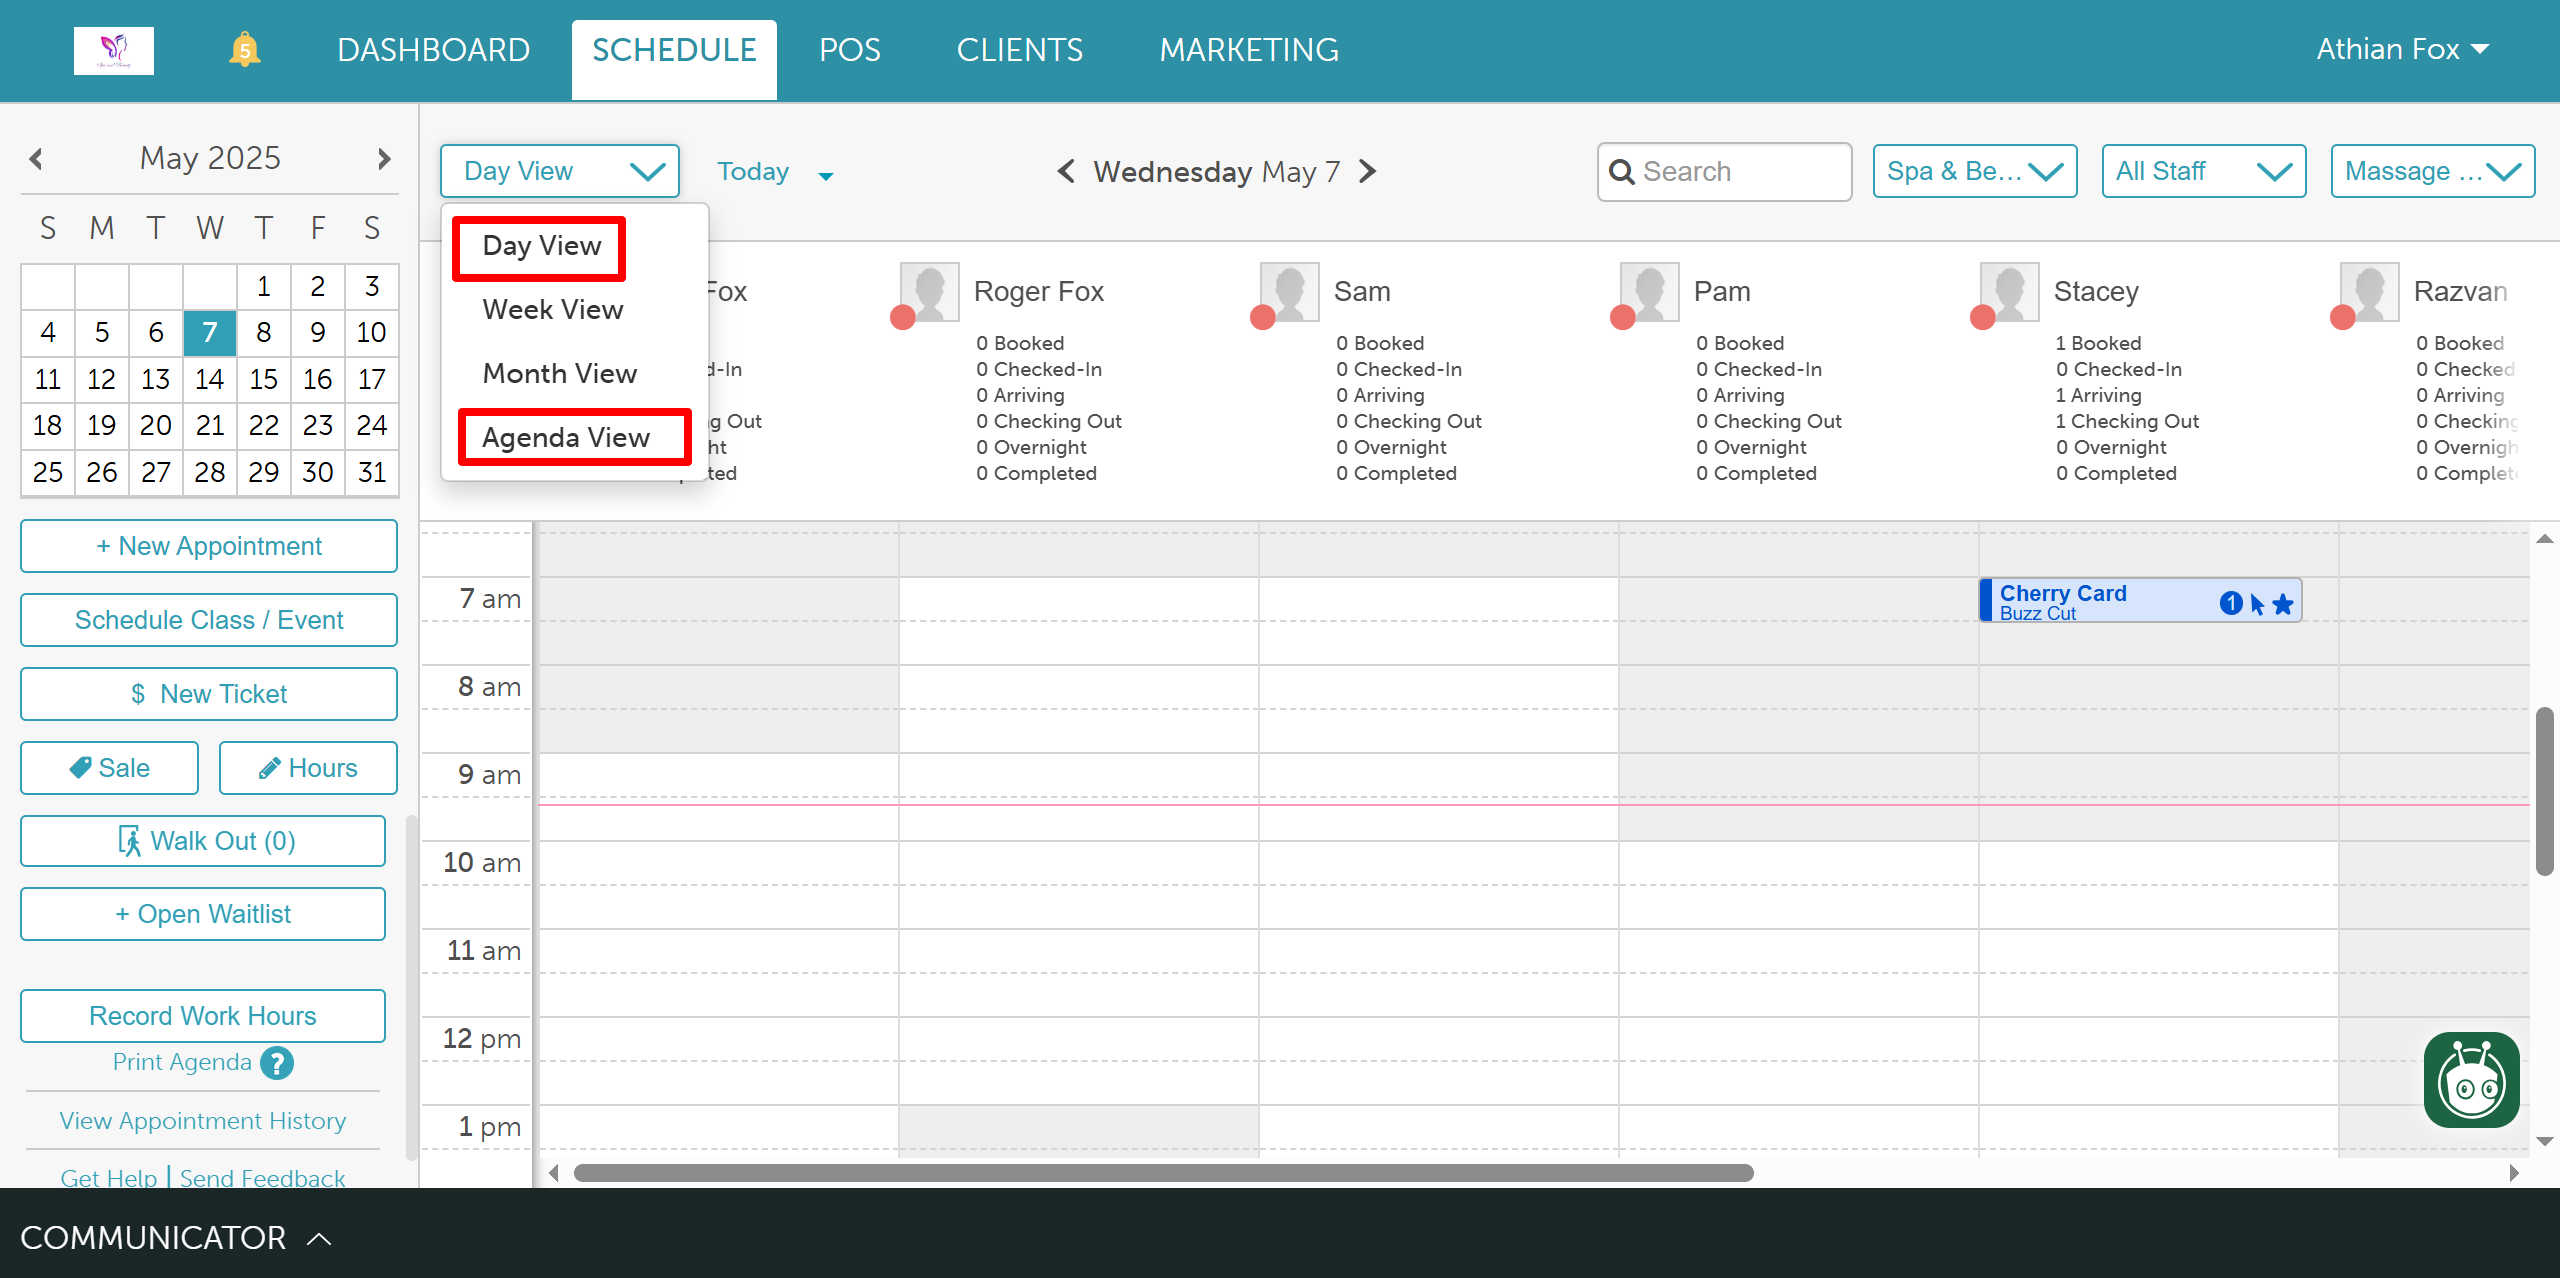Click the horizontal scrollbar under the schedule
2560x1278 pixels.
pyautogui.click(x=1162, y=1173)
